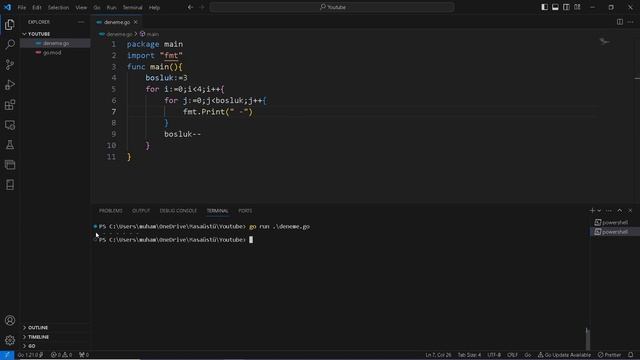
Task: Open the Remote Explorer icon
Action: click(10, 125)
